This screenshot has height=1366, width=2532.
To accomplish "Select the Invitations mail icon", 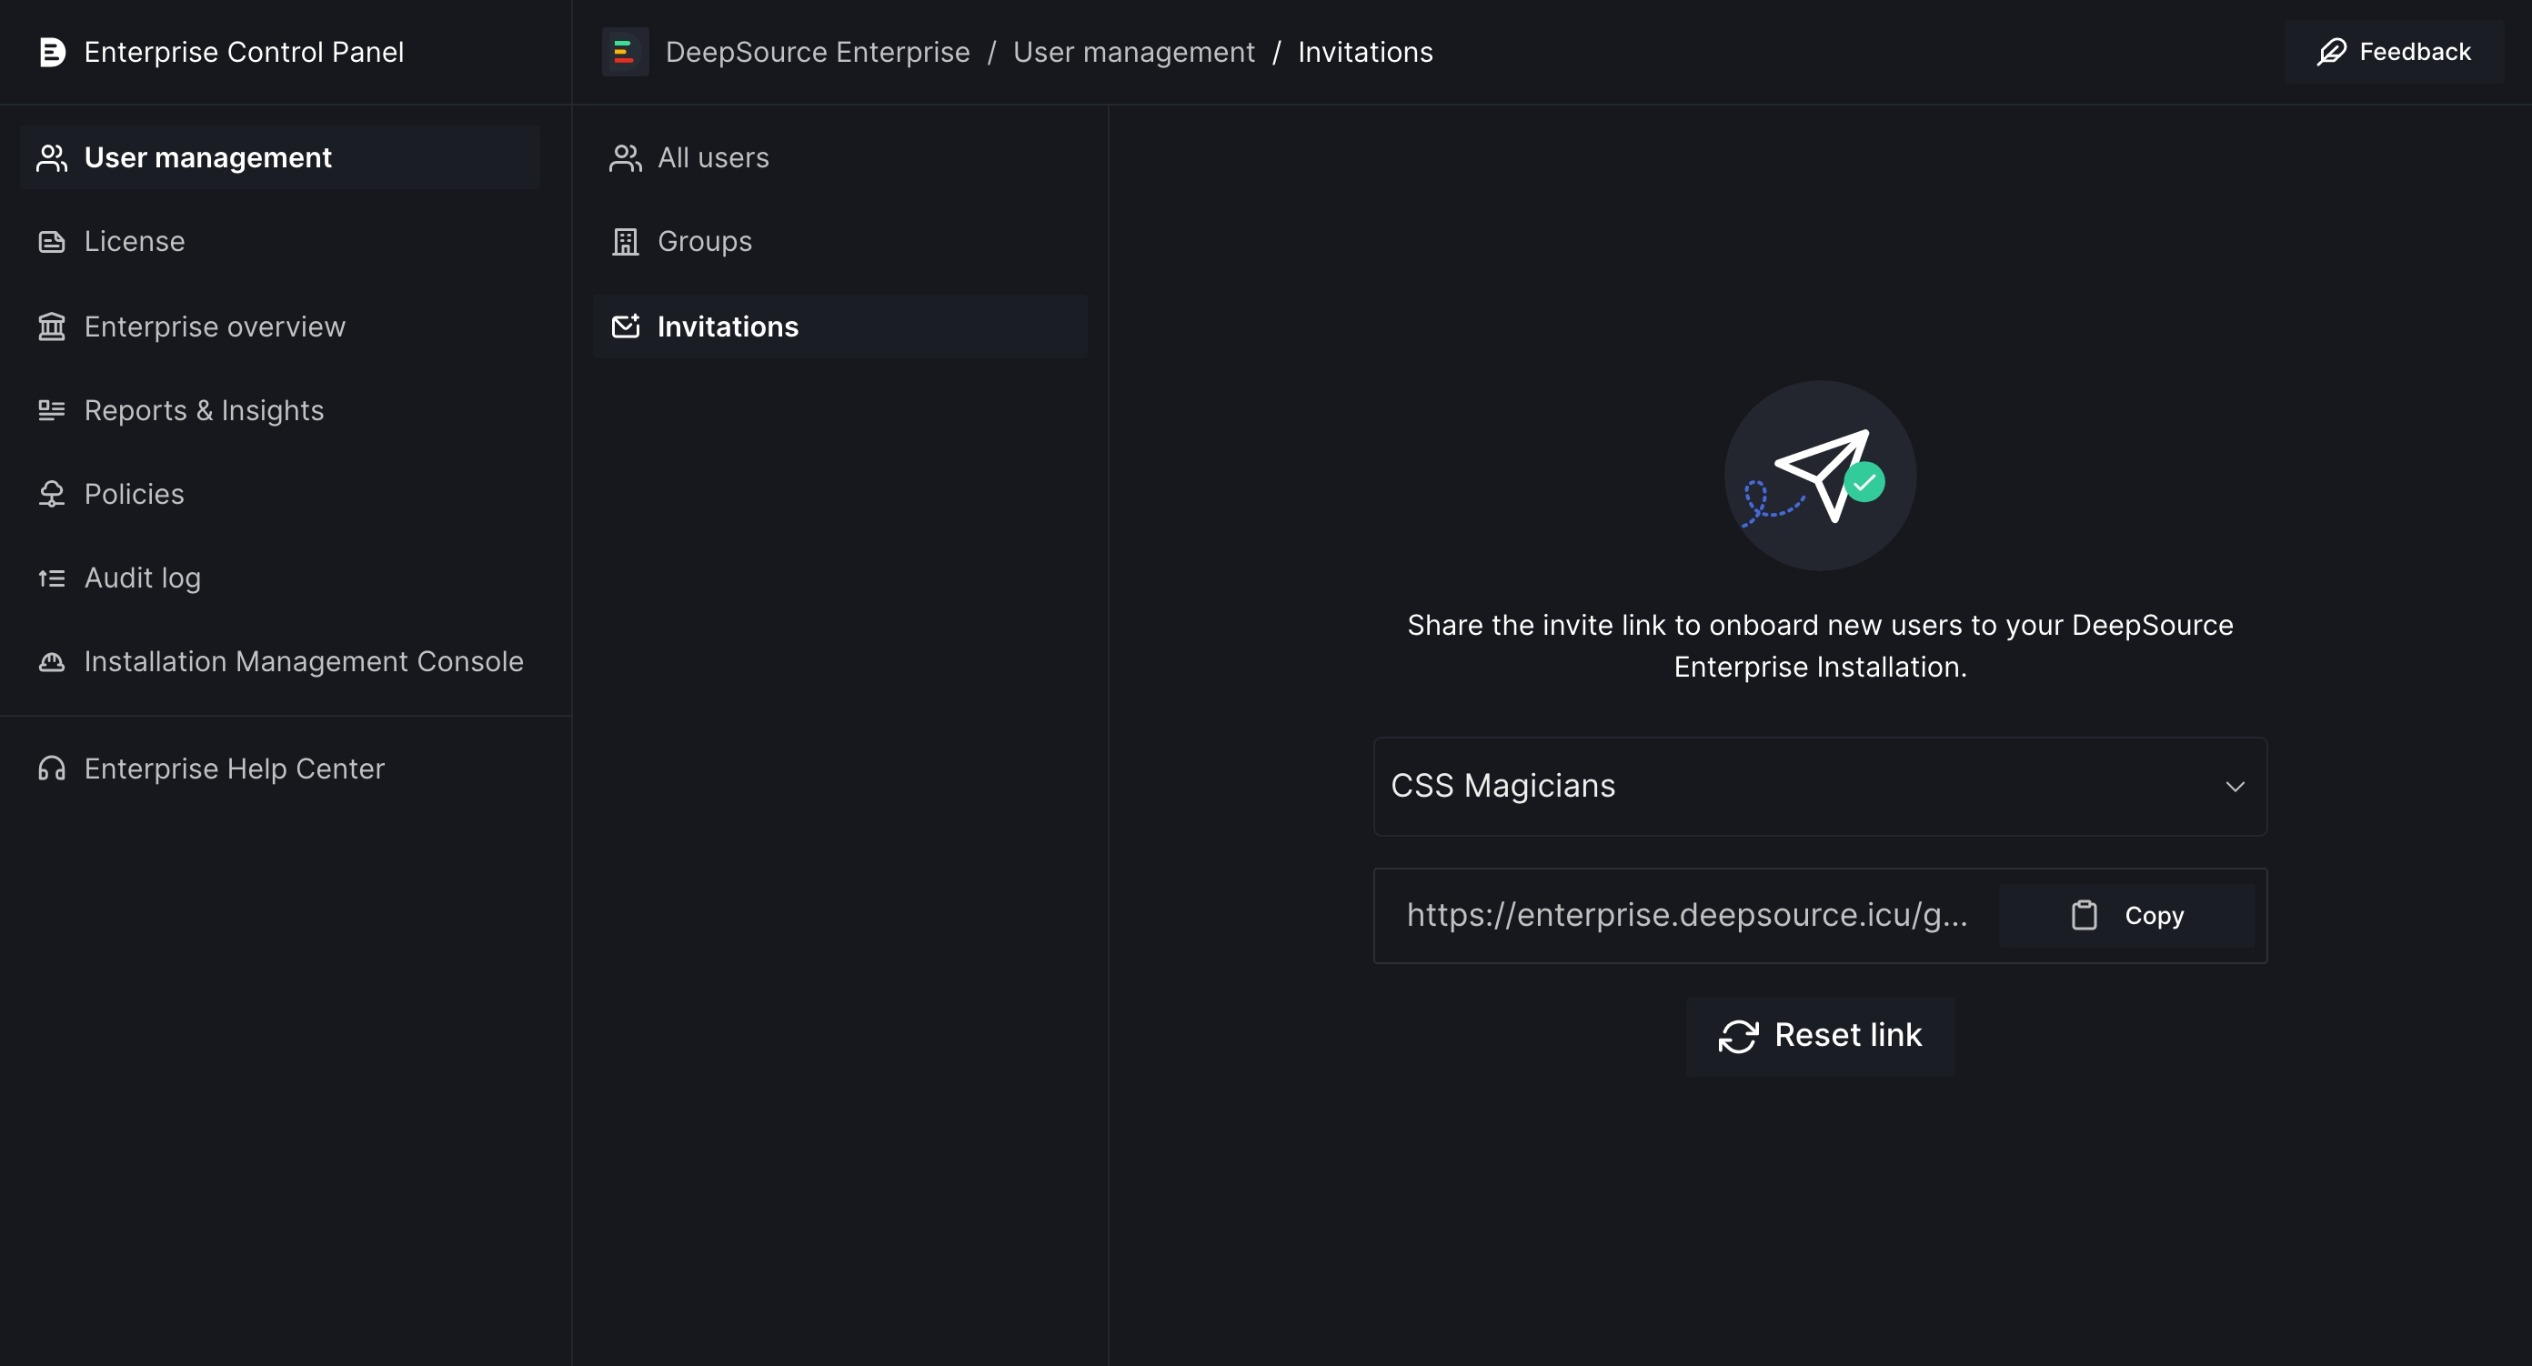I will click(x=624, y=326).
